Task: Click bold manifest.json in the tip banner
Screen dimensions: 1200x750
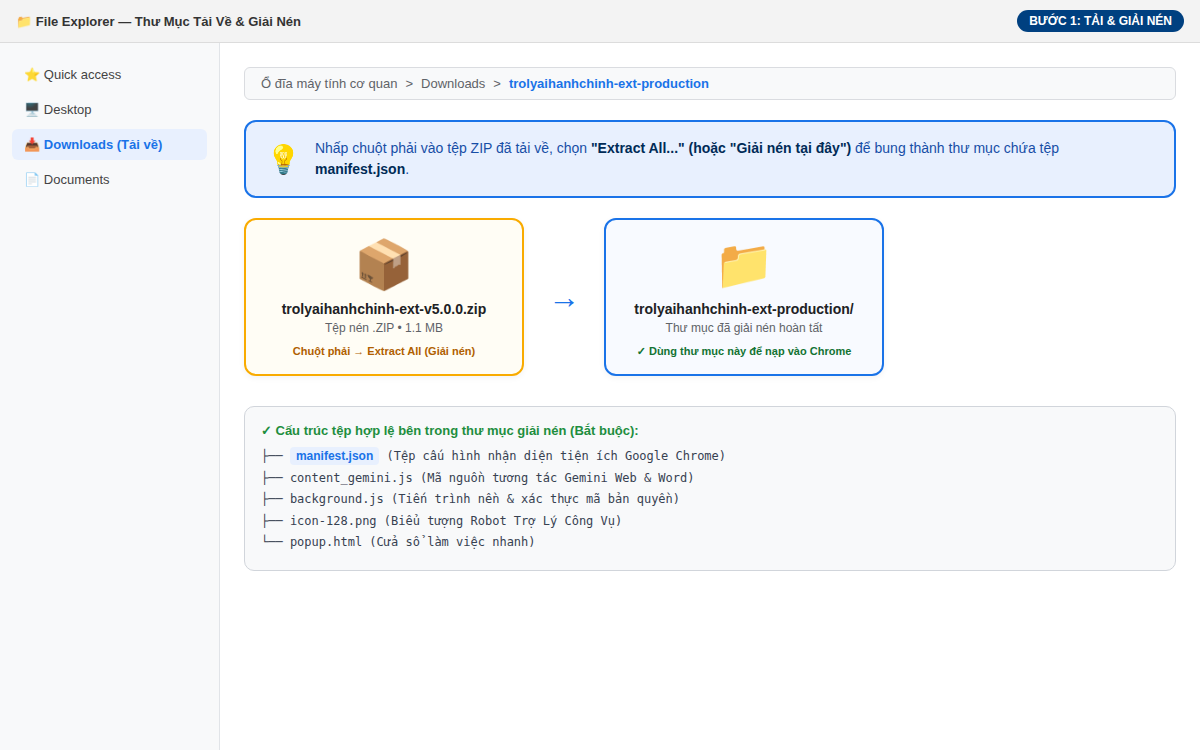Action: pos(360,169)
